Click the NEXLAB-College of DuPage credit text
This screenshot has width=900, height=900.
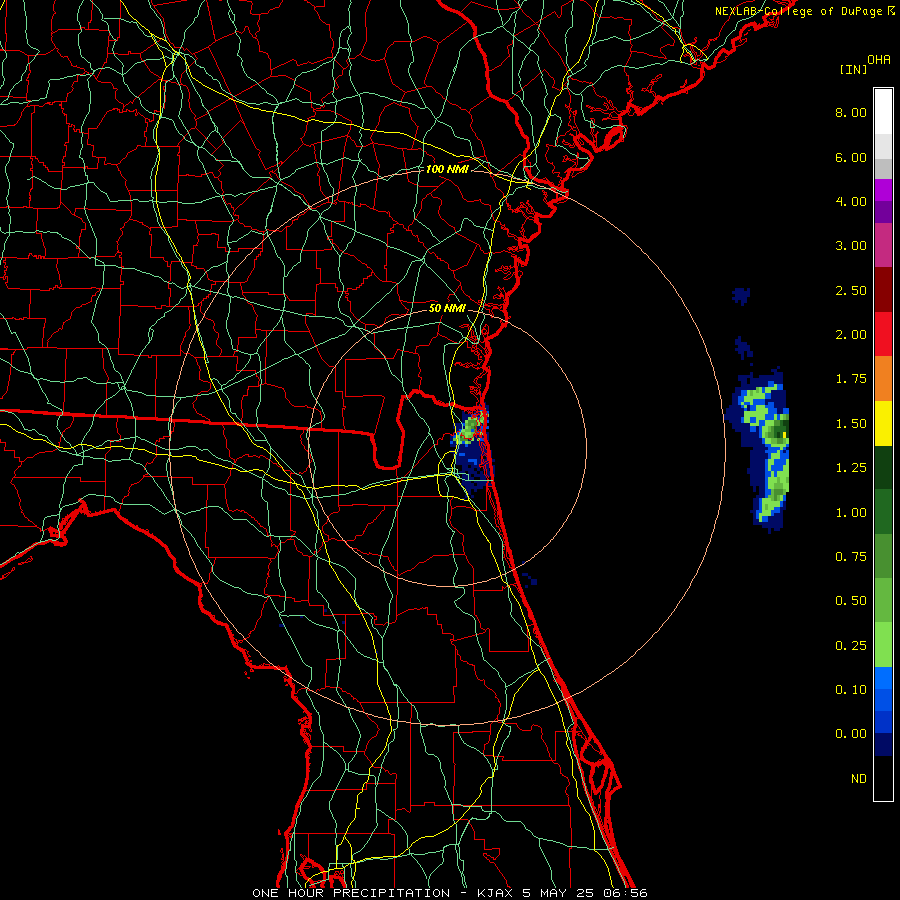pyautogui.click(x=804, y=11)
